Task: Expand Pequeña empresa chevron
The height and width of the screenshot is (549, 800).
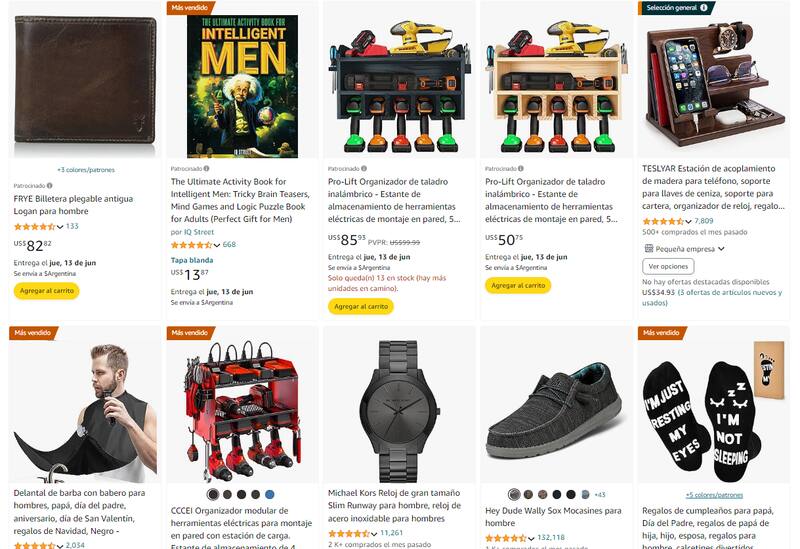Action: [721, 248]
